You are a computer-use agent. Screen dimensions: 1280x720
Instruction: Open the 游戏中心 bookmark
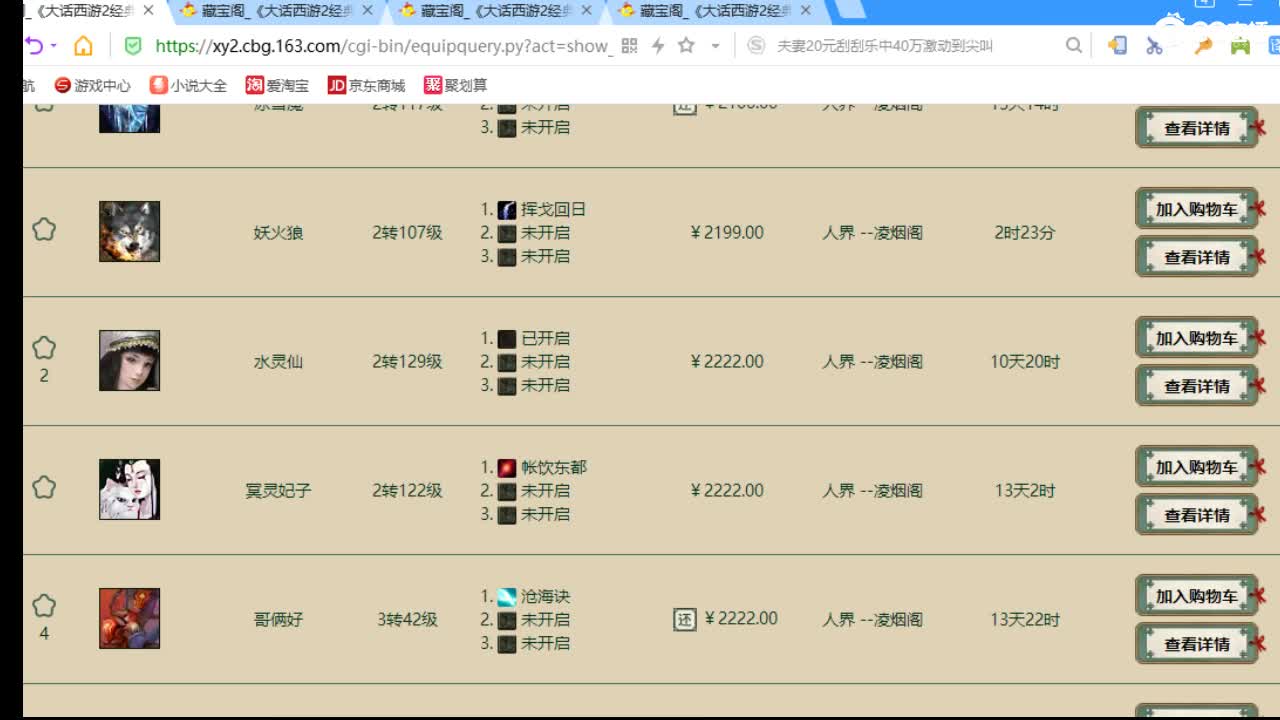(93, 86)
